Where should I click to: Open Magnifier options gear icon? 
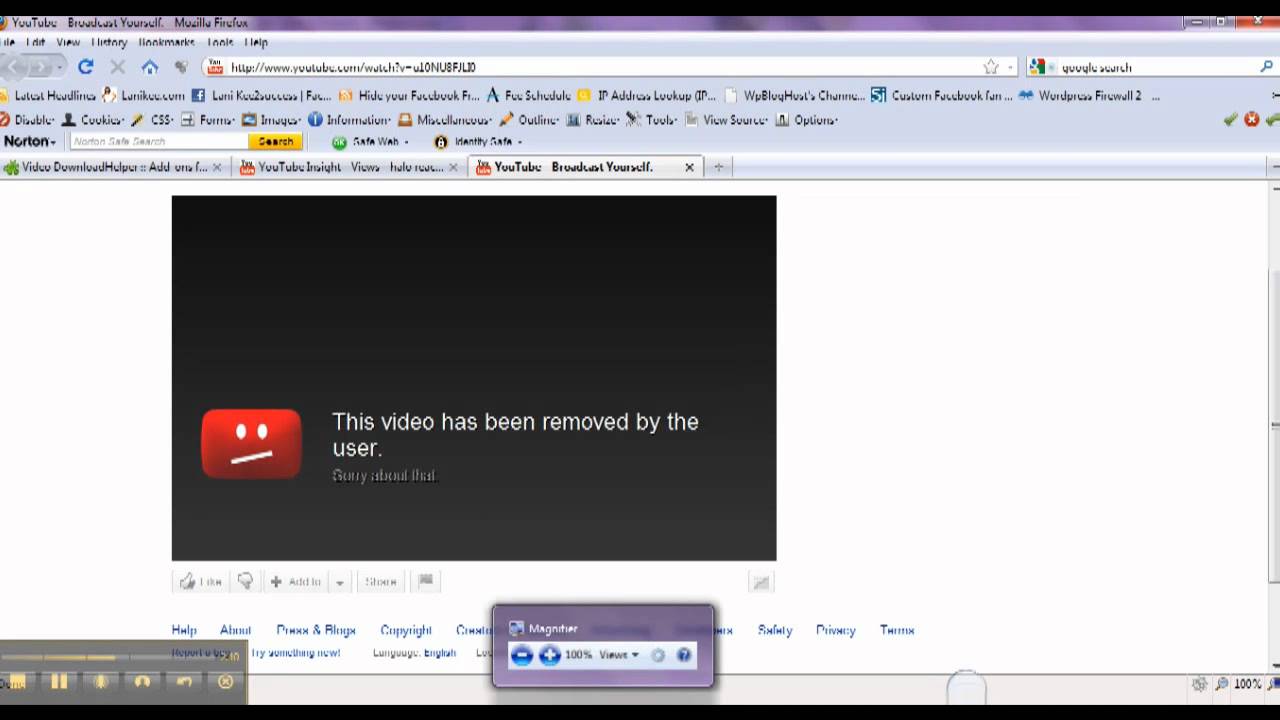[x=658, y=655]
